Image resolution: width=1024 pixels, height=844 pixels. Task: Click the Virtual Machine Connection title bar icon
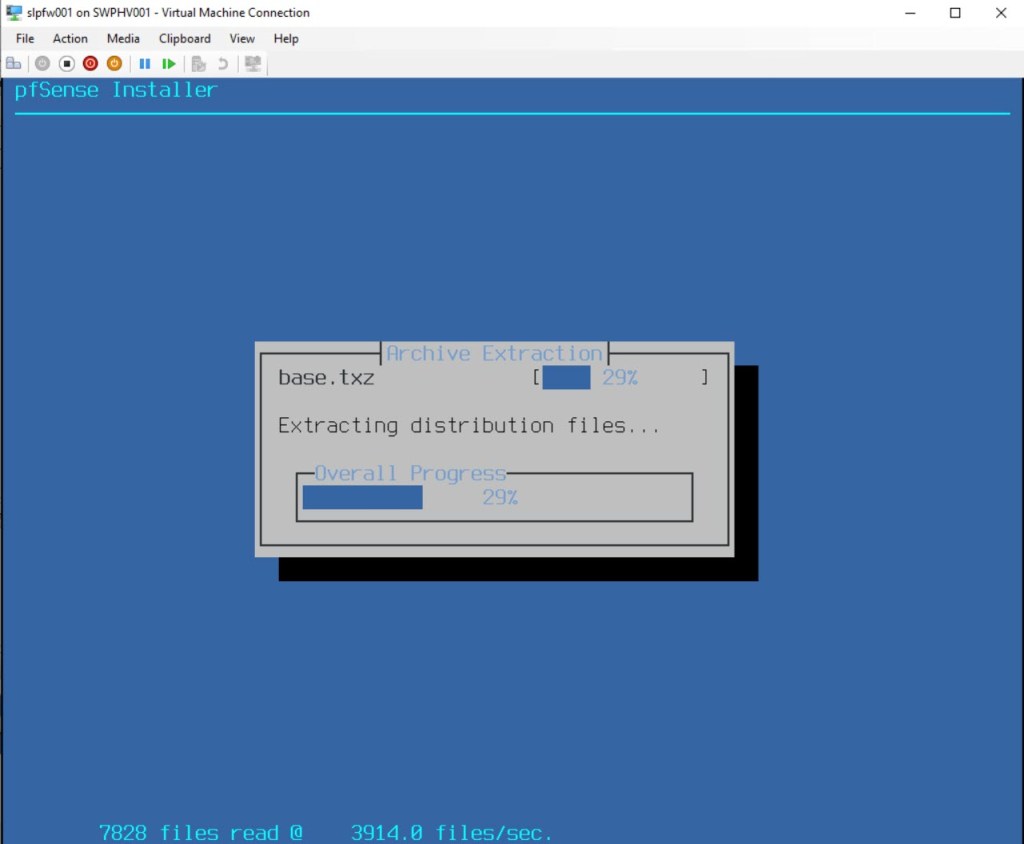pyautogui.click(x=14, y=13)
